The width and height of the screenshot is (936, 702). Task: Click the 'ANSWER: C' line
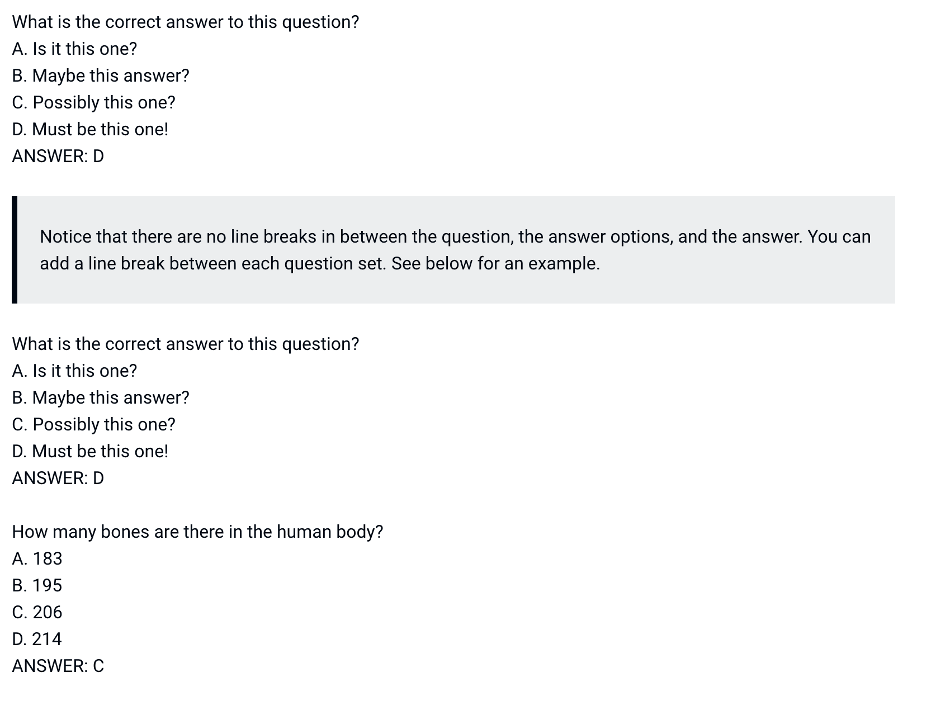point(58,666)
